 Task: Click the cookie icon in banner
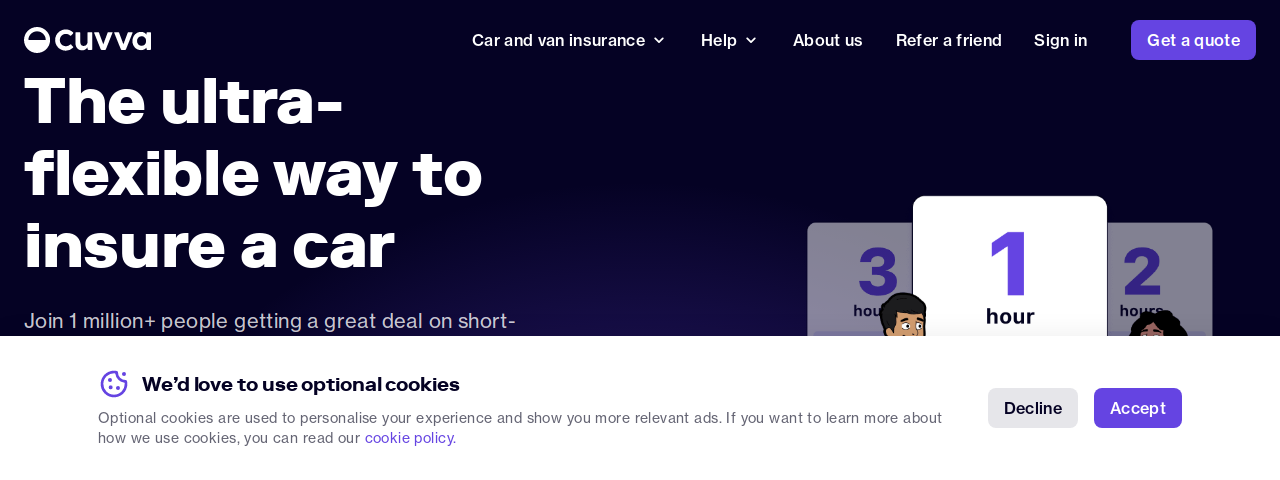(114, 384)
